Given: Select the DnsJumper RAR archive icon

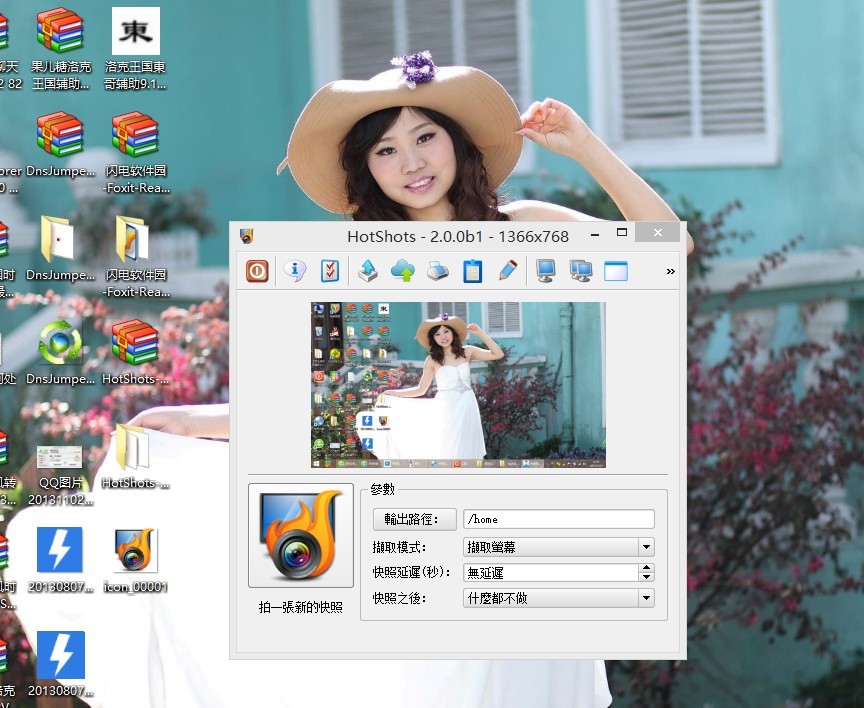Looking at the screenshot, I should pos(61,144).
